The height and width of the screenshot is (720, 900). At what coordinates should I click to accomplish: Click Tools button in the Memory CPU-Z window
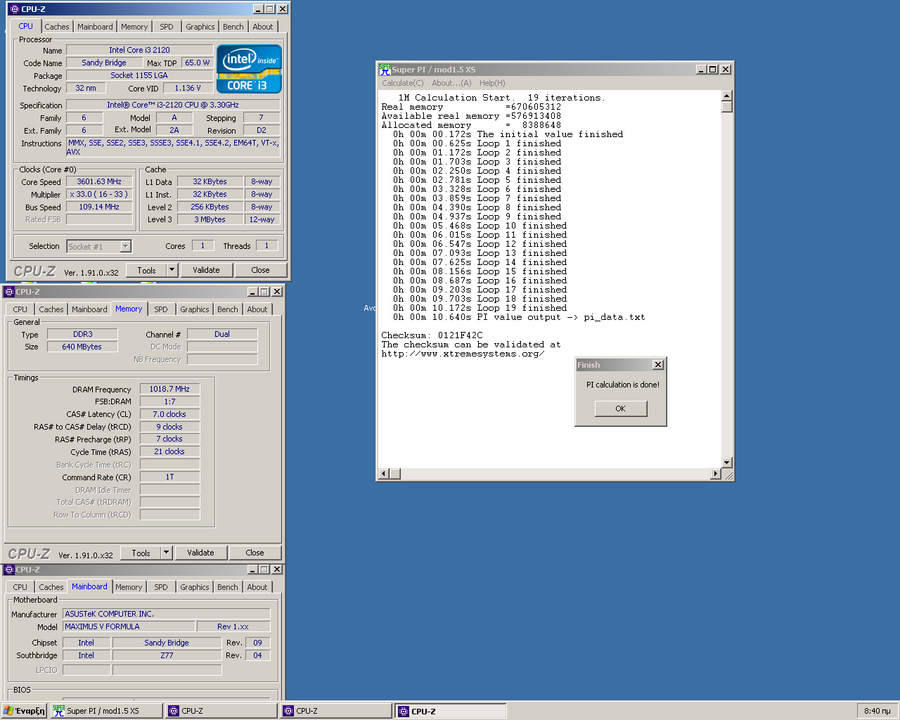click(140, 552)
